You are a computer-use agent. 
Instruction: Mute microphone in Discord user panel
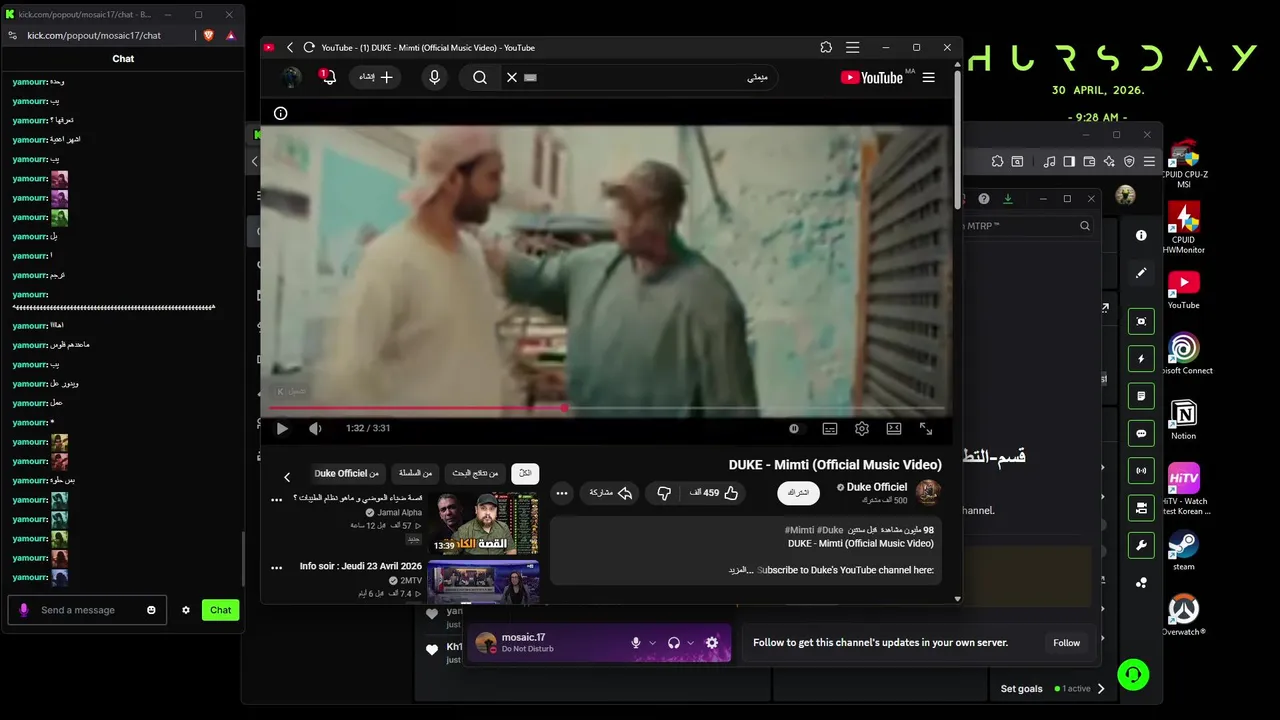pyautogui.click(x=635, y=643)
